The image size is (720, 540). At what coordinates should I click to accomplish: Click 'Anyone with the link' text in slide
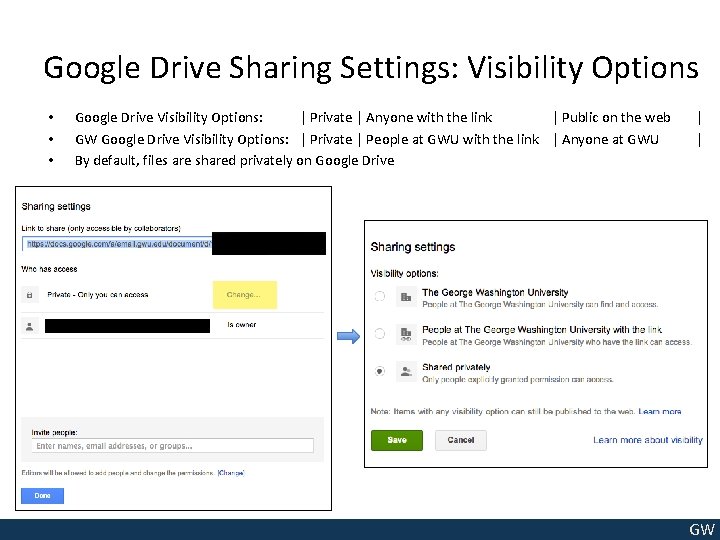point(429,118)
